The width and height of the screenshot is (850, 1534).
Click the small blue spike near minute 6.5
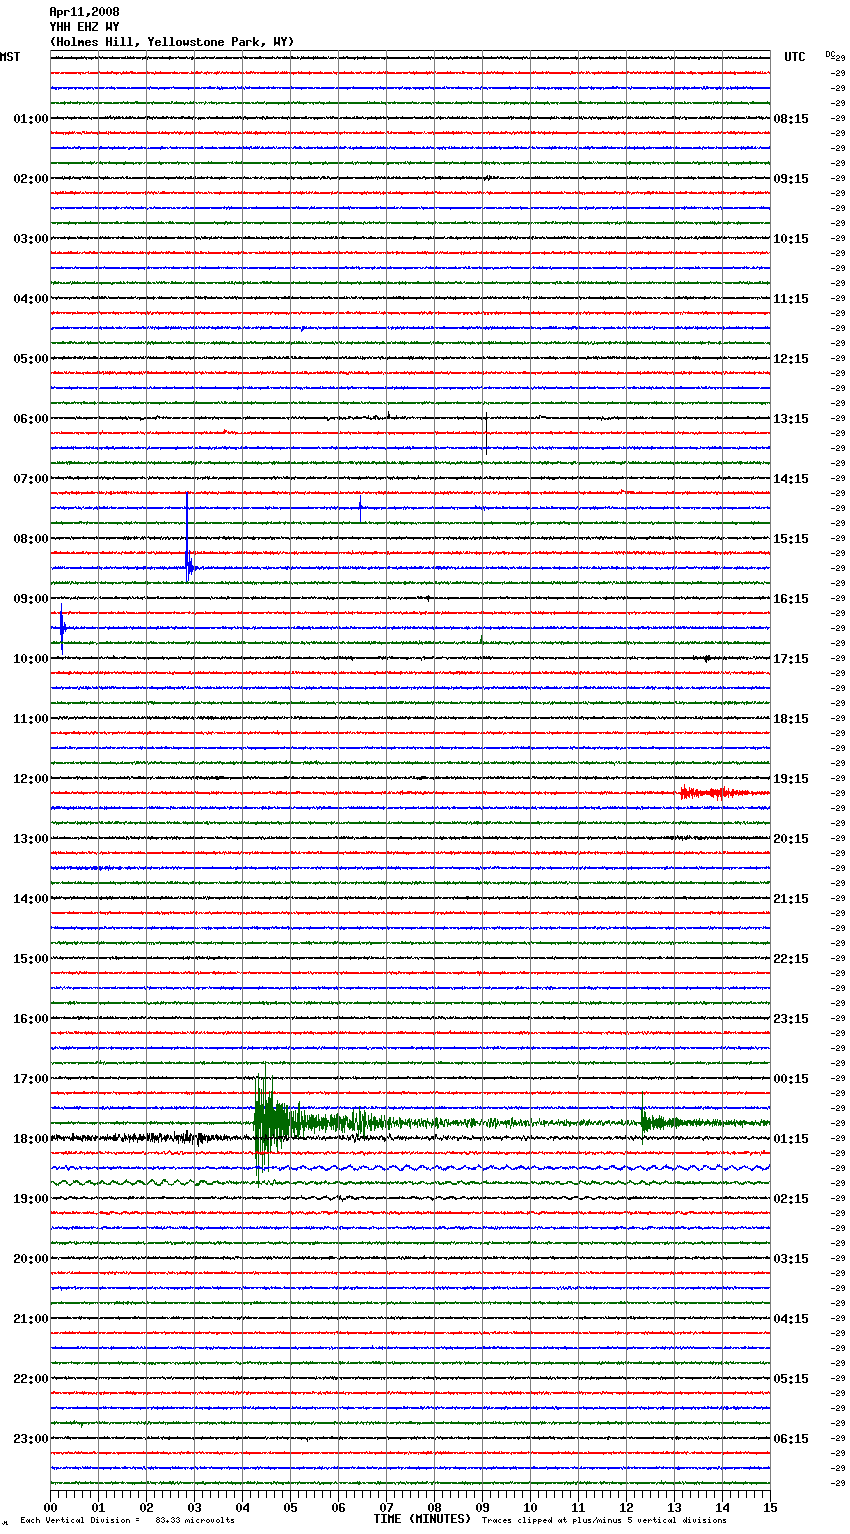[x=361, y=508]
